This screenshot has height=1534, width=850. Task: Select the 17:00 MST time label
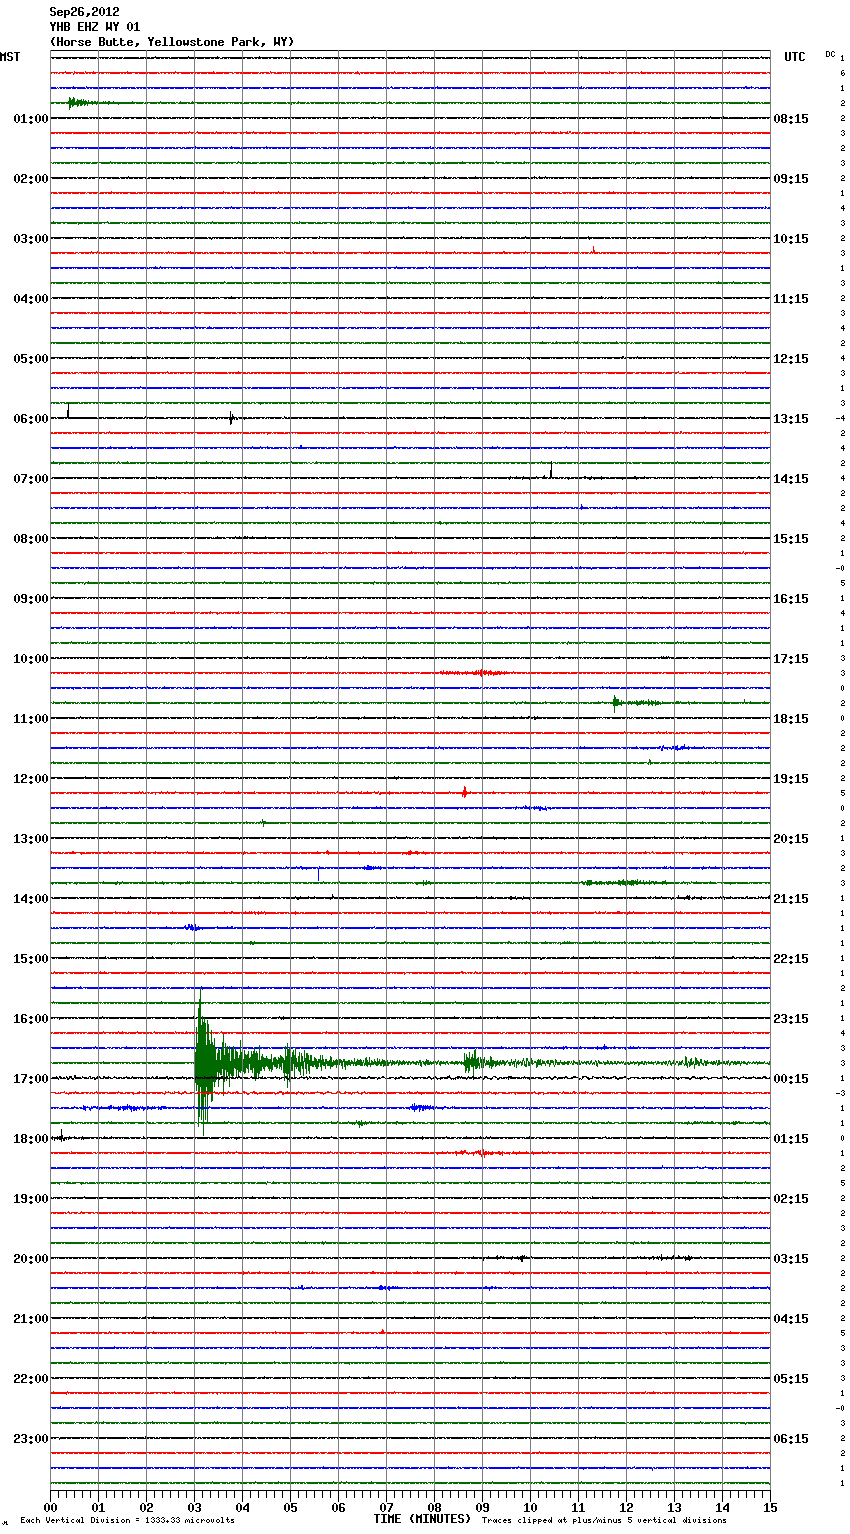point(31,1079)
